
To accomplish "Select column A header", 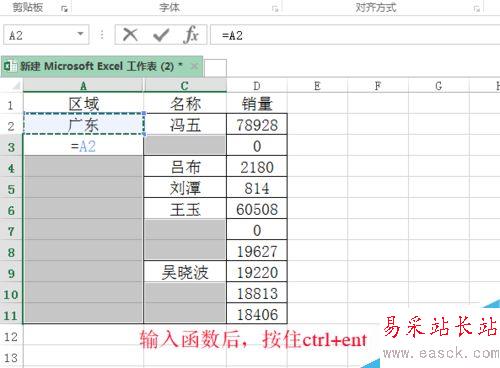I will click(83, 86).
